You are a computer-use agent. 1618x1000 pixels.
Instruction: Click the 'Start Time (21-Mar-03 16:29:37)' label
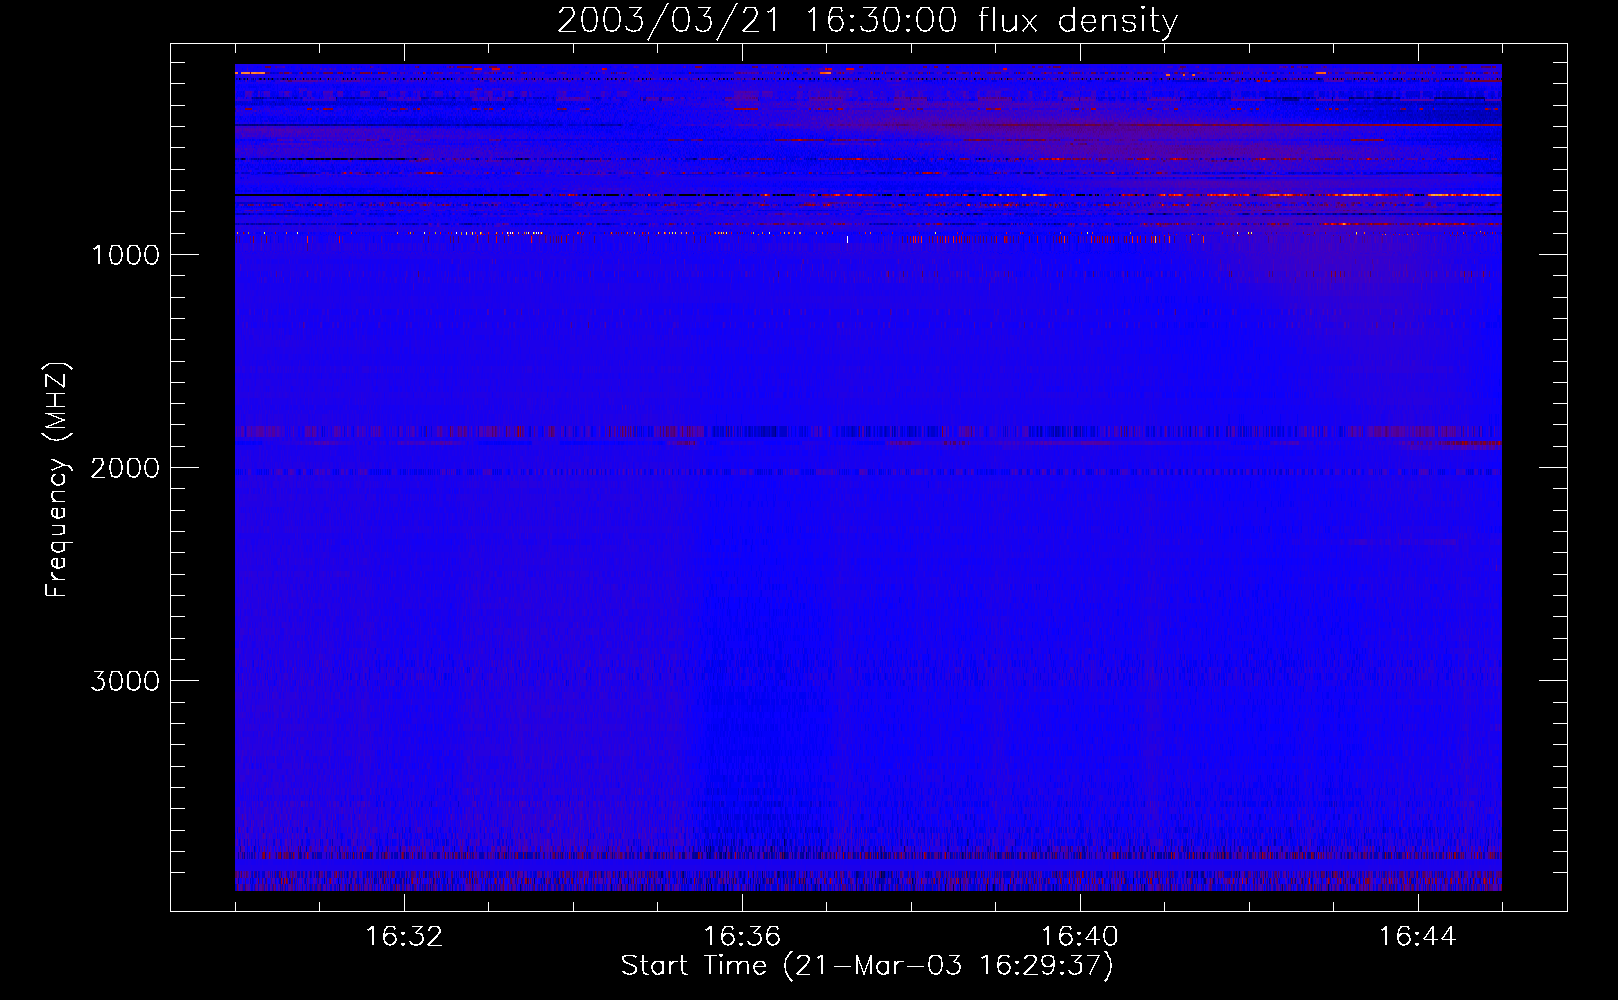click(867, 966)
